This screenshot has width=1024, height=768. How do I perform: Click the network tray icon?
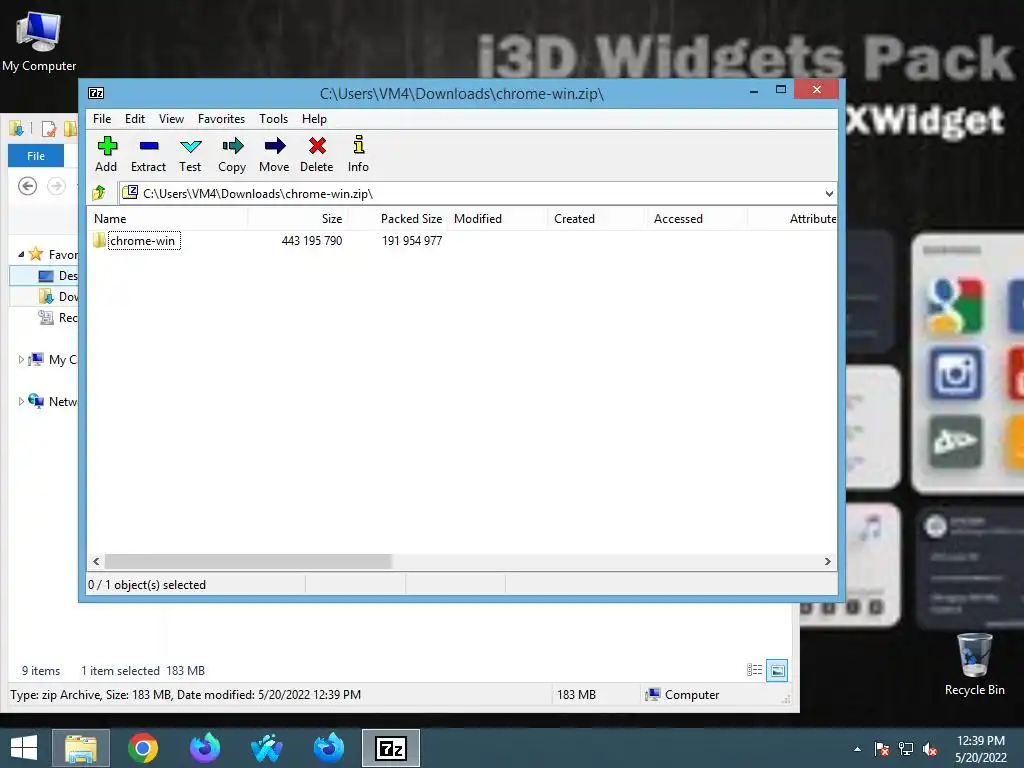click(906, 749)
